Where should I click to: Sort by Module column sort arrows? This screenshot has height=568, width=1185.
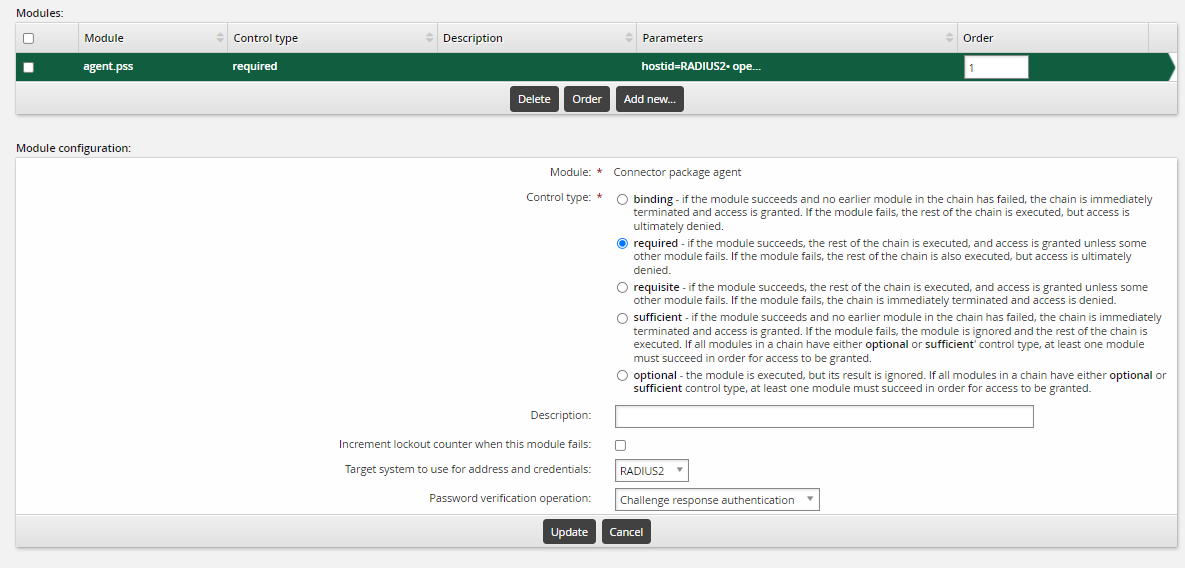[x=220, y=38]
